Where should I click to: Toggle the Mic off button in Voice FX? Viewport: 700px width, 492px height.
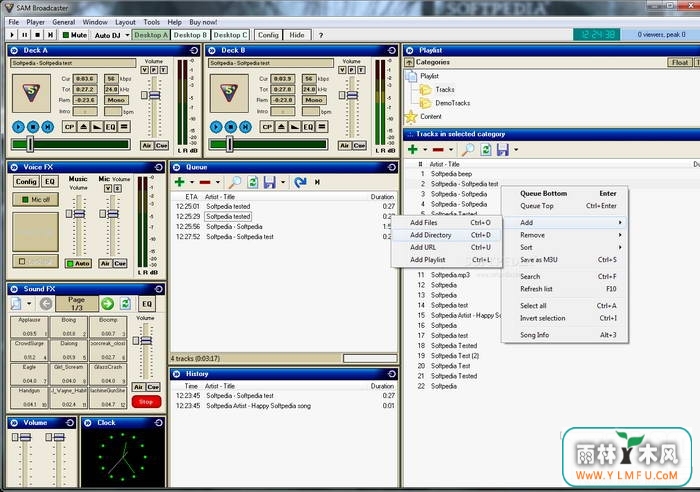(36, 199)
